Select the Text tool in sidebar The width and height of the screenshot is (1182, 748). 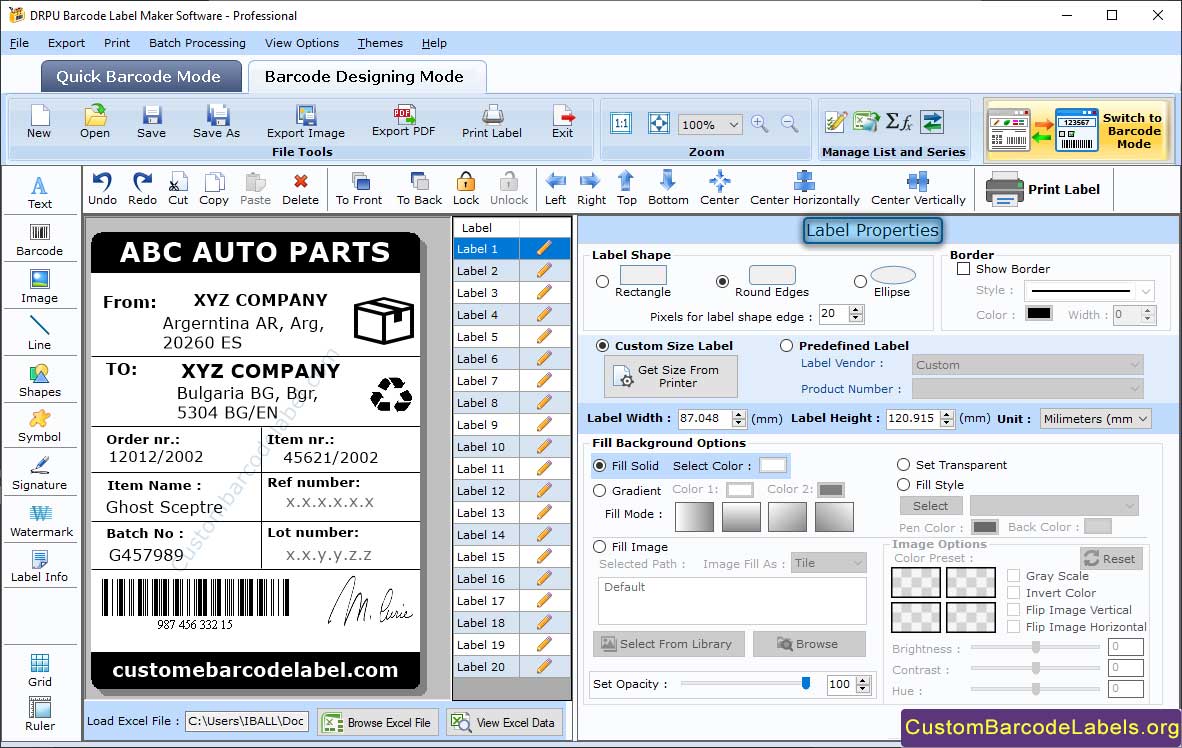39,192
